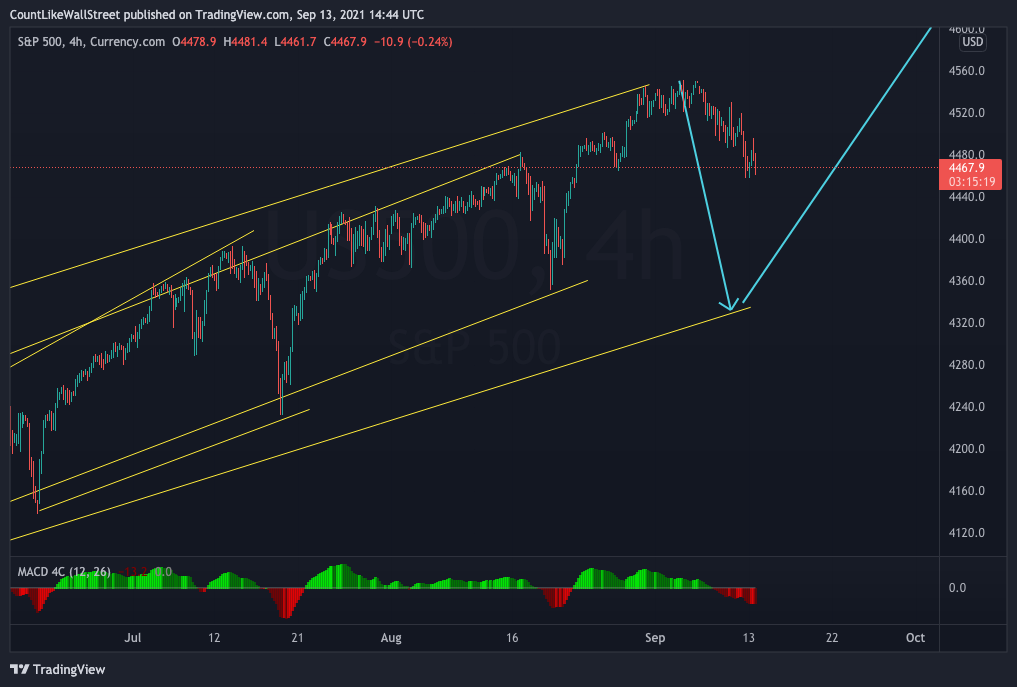The height and width of the screenshot is (687, 1017).
Task: Click the Jul date label on time axis
Action: [x=132, y=638]
